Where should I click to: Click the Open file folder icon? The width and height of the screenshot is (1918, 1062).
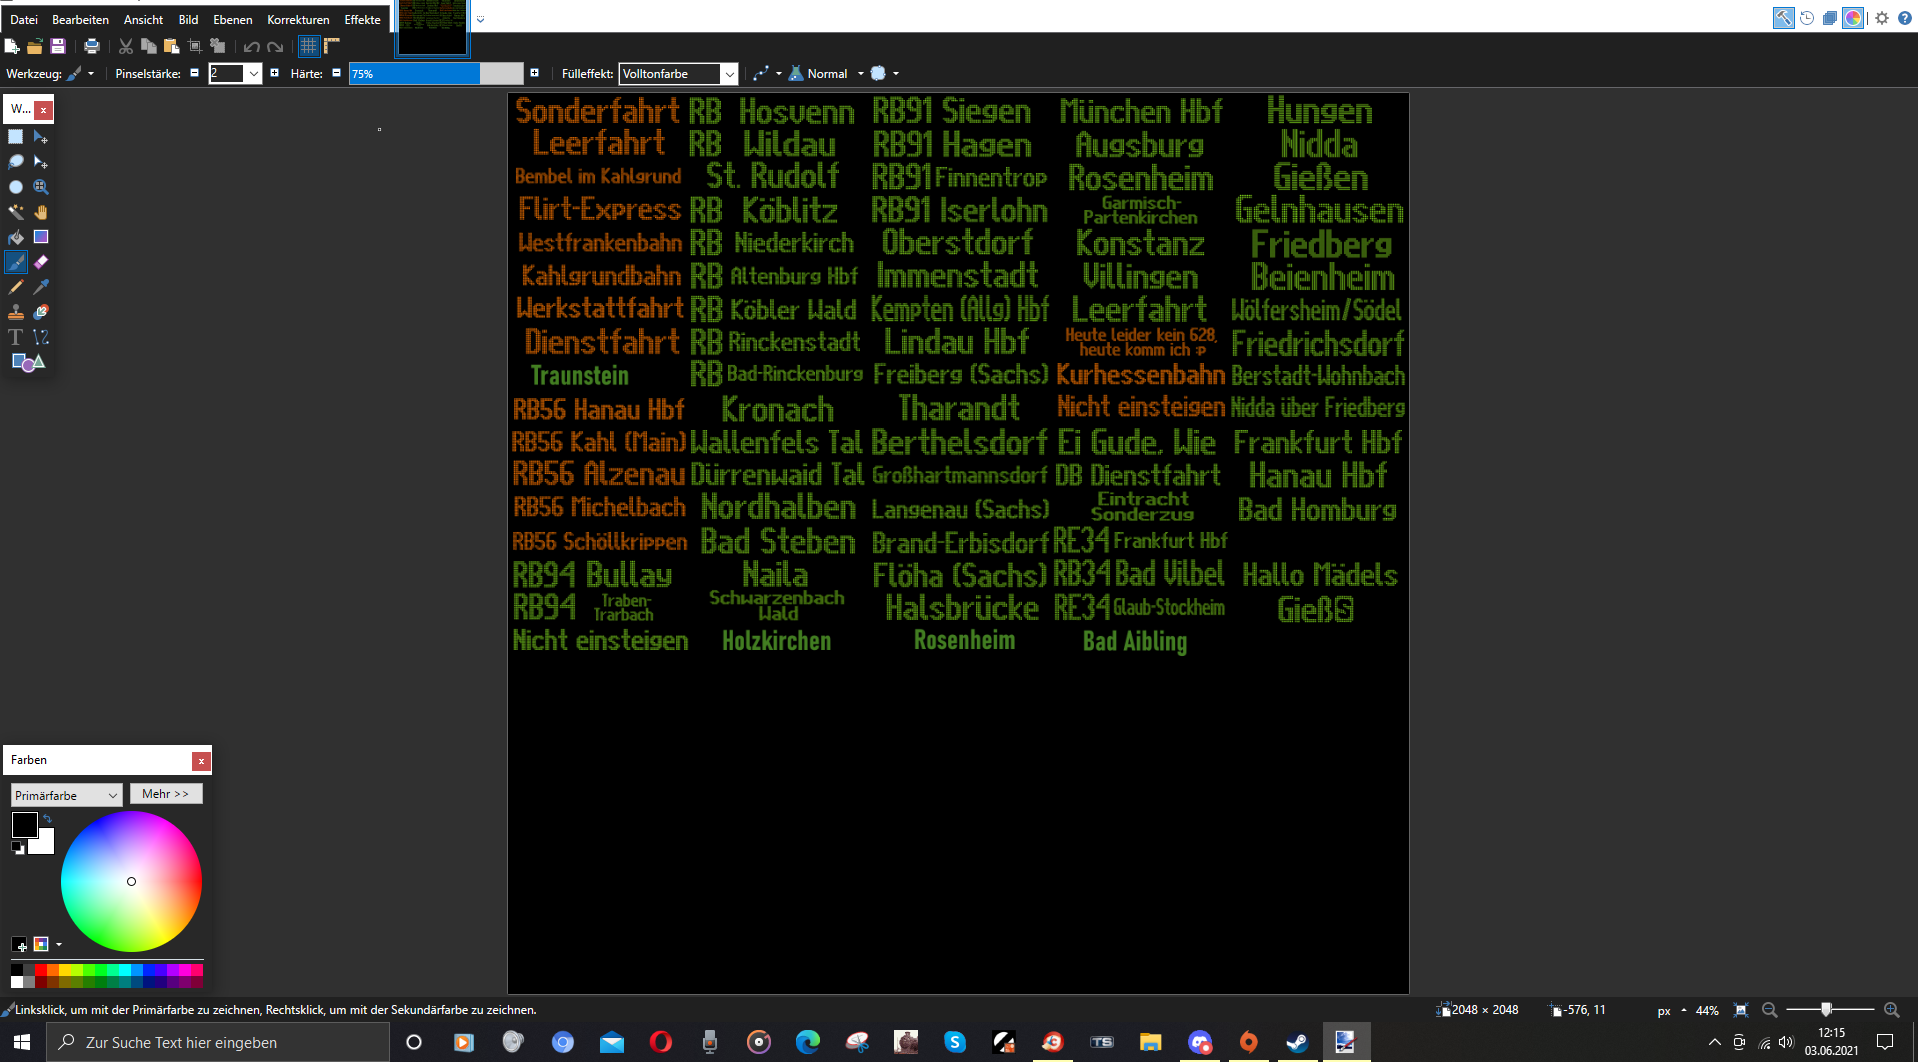click(35, 46)
